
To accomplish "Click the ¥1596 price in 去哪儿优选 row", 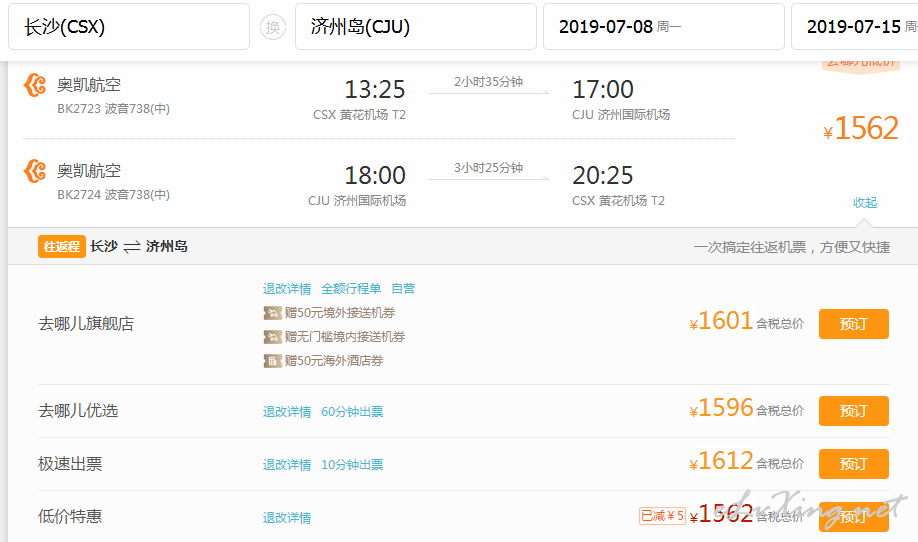I will coord(721,408).
